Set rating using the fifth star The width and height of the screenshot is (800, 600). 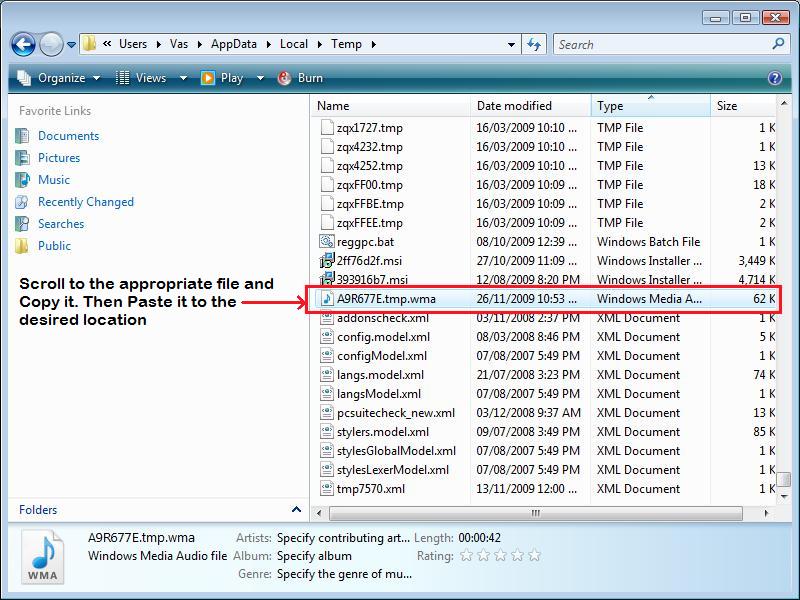point(534,556)
